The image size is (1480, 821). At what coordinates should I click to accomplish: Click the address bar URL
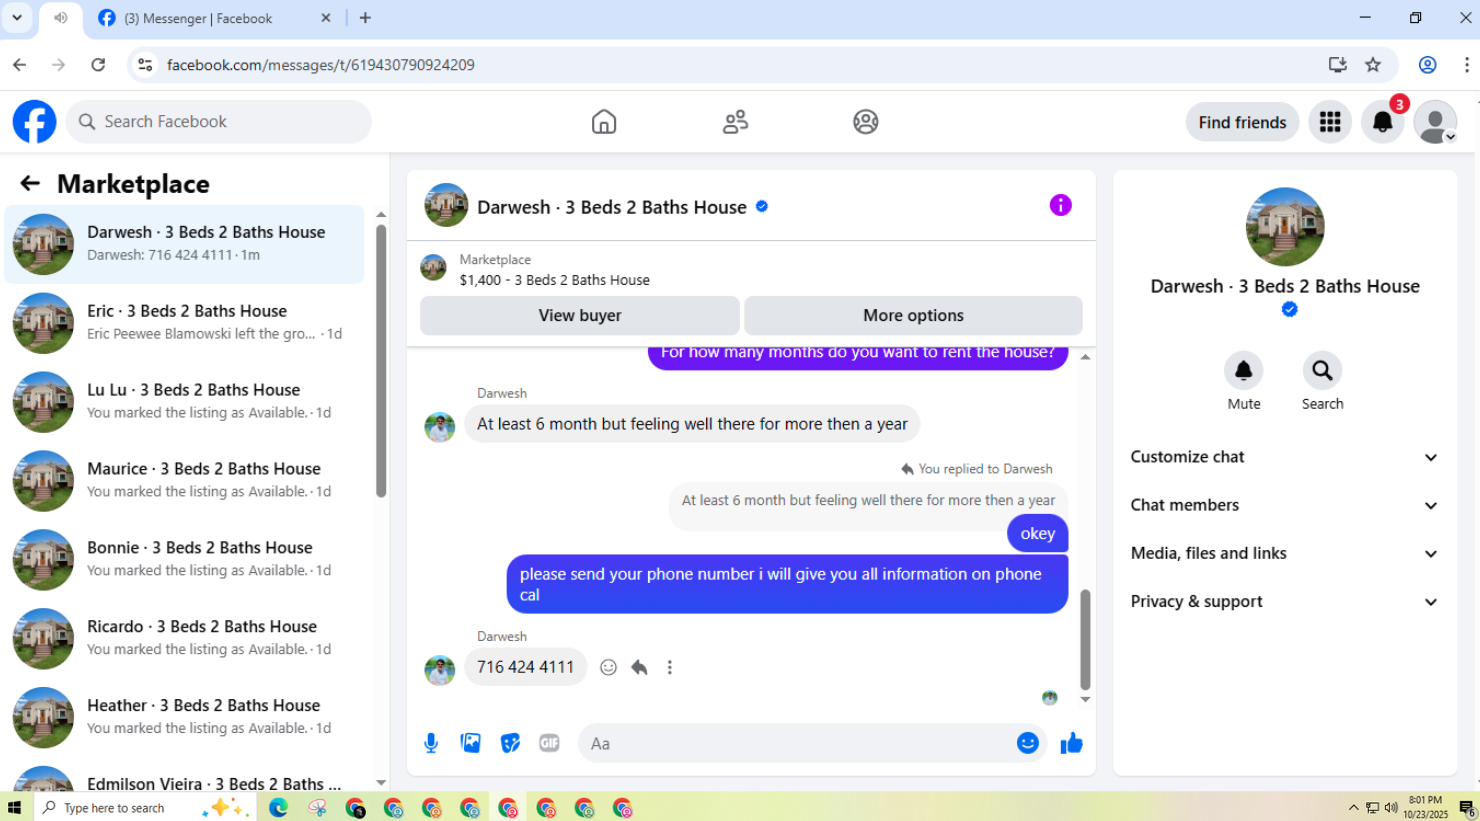321,65
